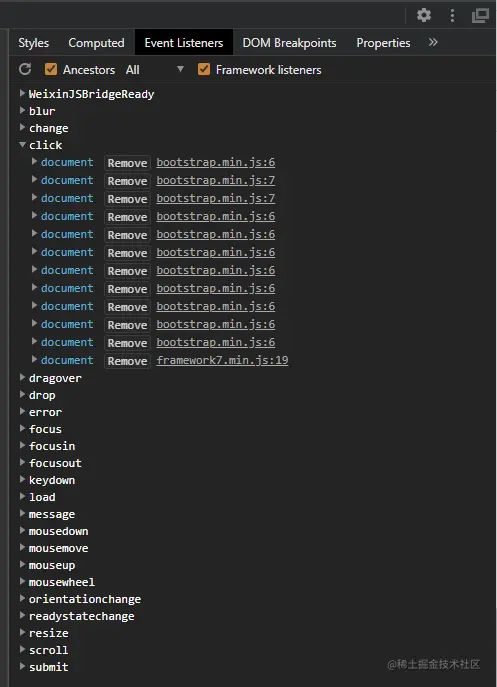Refresh the event listeners list
This screenshot has width=497, height=687.
(x=25, y=69)
